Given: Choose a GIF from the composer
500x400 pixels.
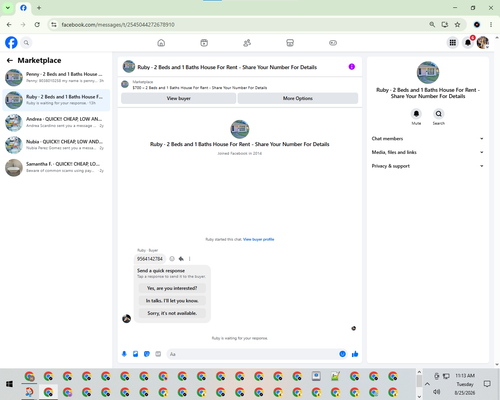Looking at the screenshot, I should click(x=158, y=354).
